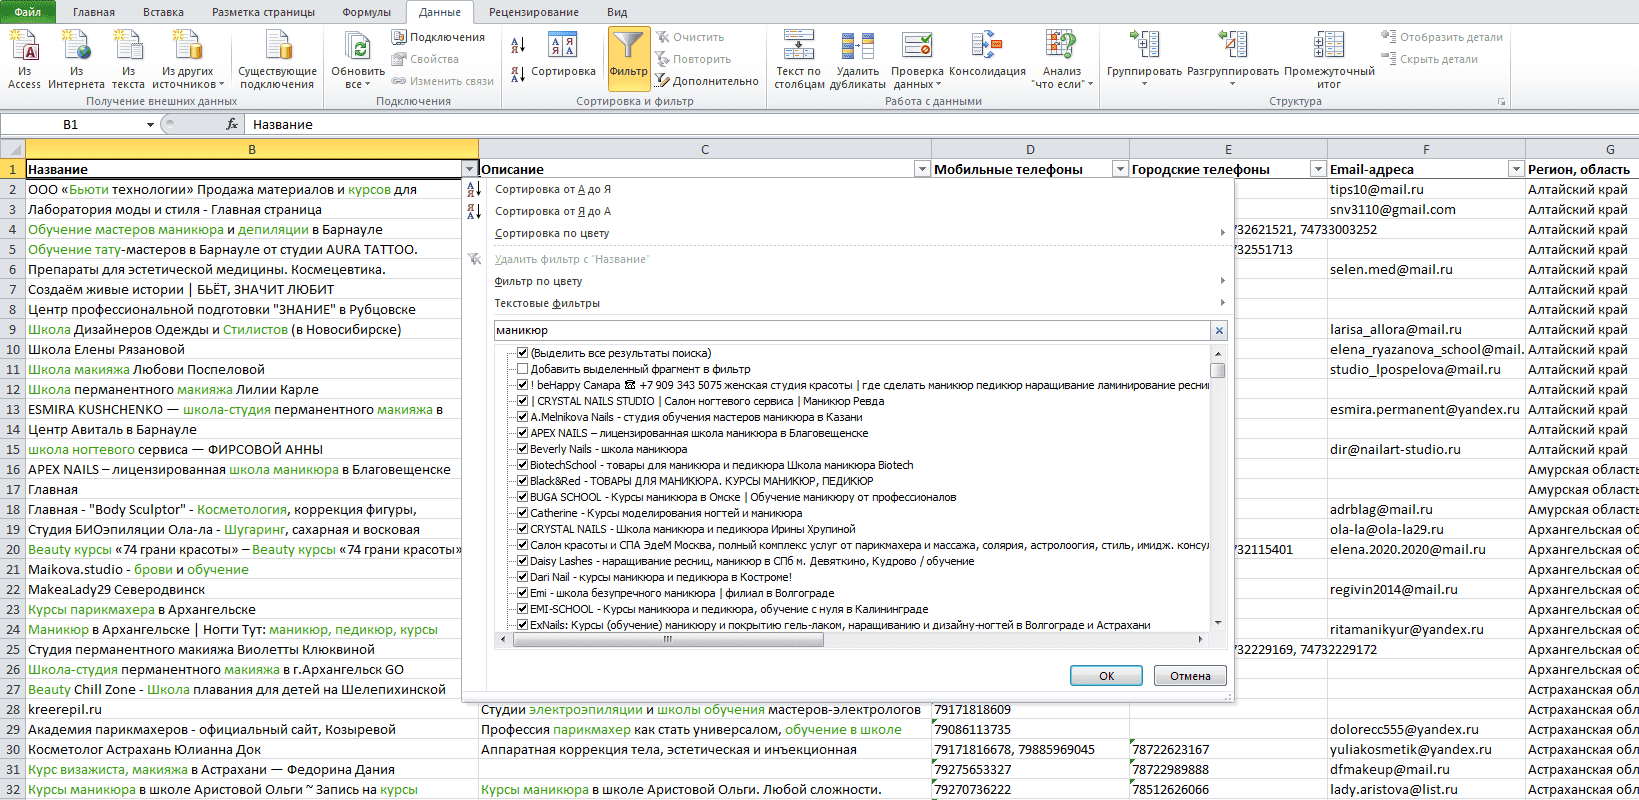Open the Email-адреса filter dropdown
Viewport: 1639px width, 800px height.
point(1516,169)
